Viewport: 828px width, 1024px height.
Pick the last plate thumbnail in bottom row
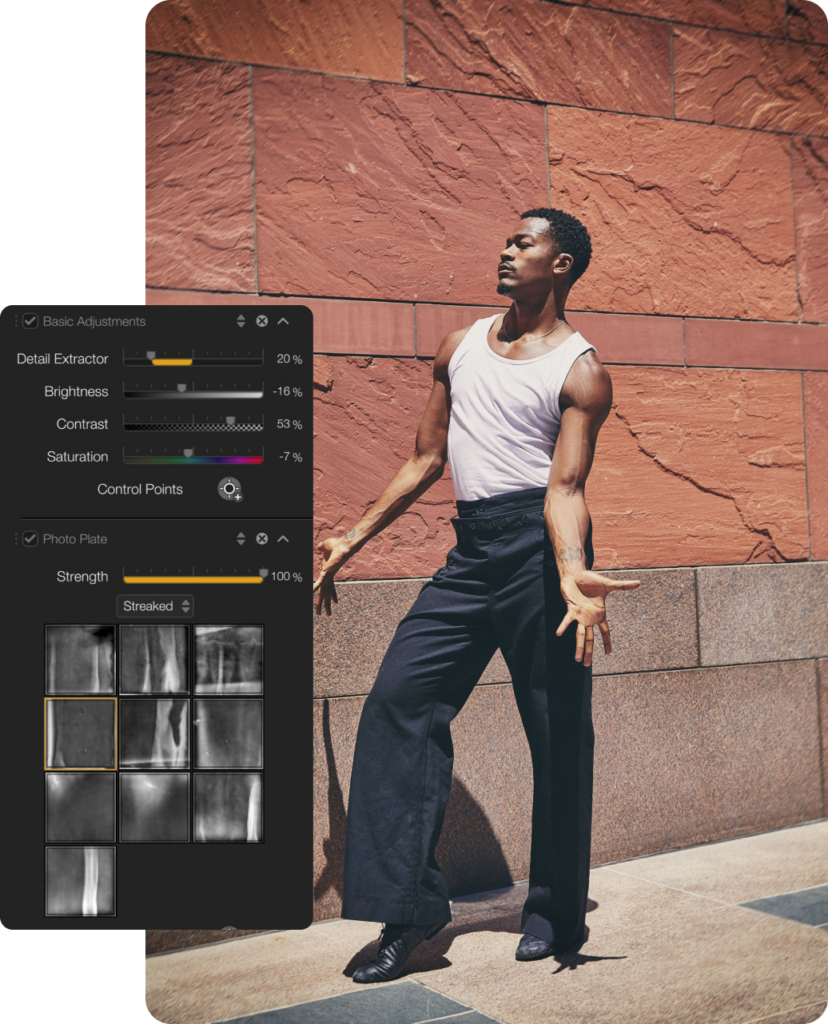click(80, 881)
